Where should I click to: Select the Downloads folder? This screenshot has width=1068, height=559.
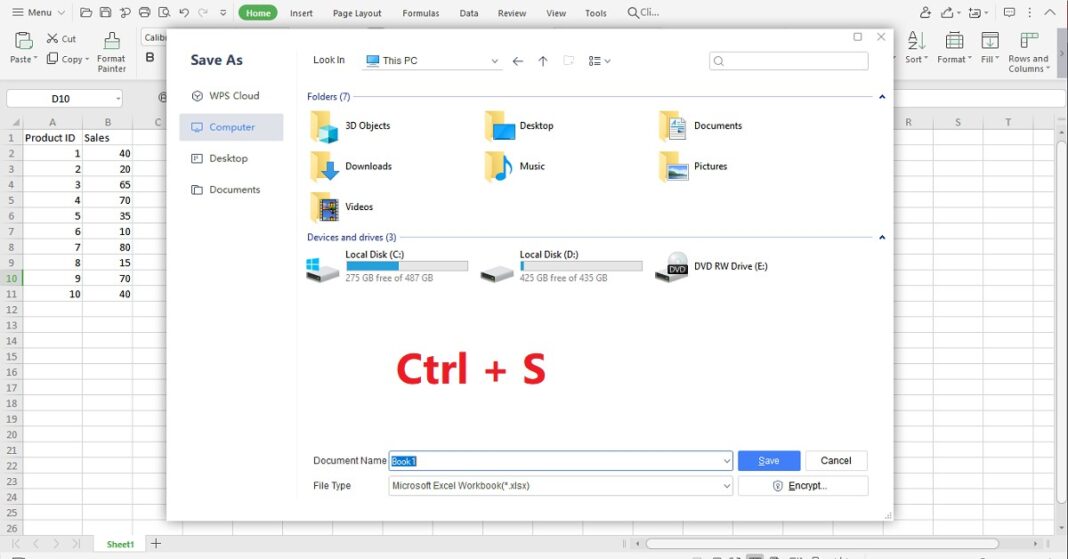351,167
